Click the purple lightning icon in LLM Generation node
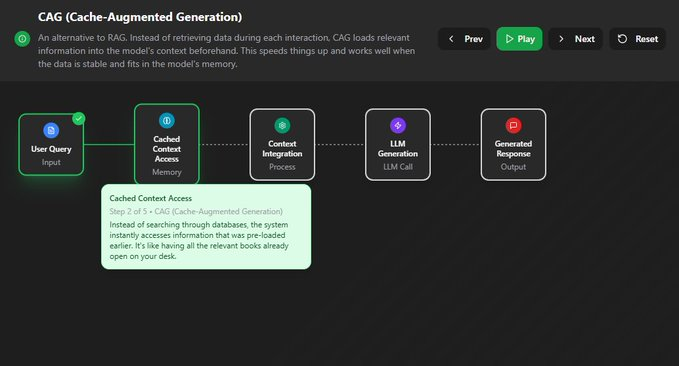 (x=398, y=126)
